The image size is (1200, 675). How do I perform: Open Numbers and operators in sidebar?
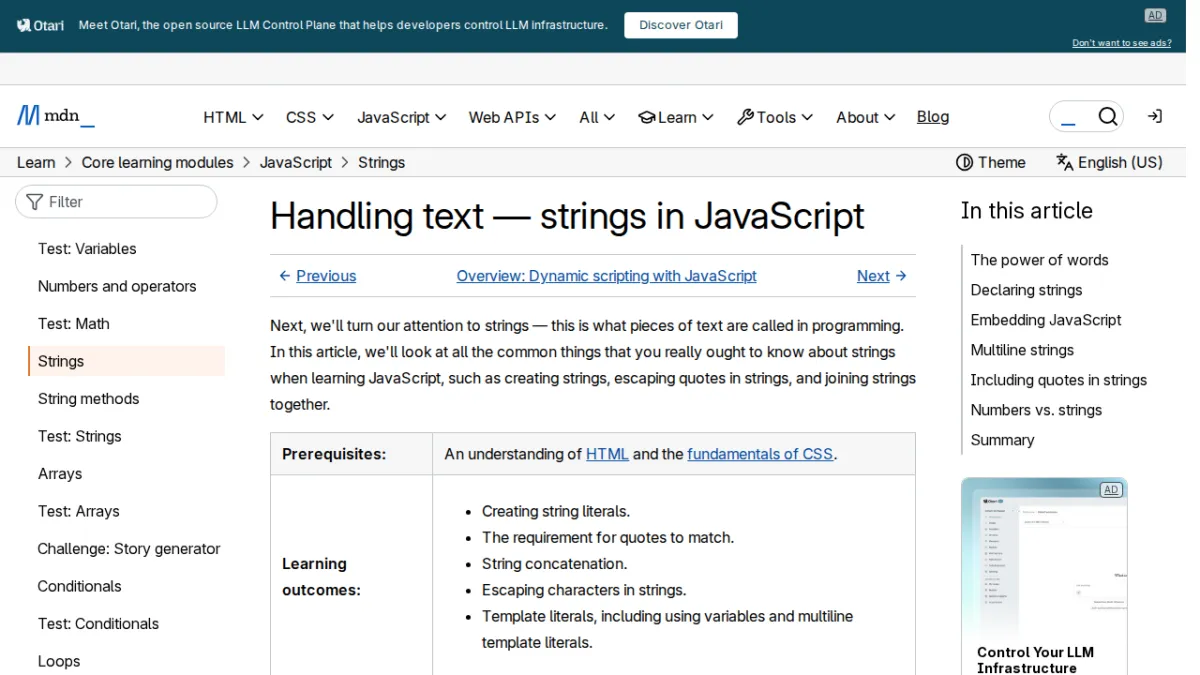point(117,286)
